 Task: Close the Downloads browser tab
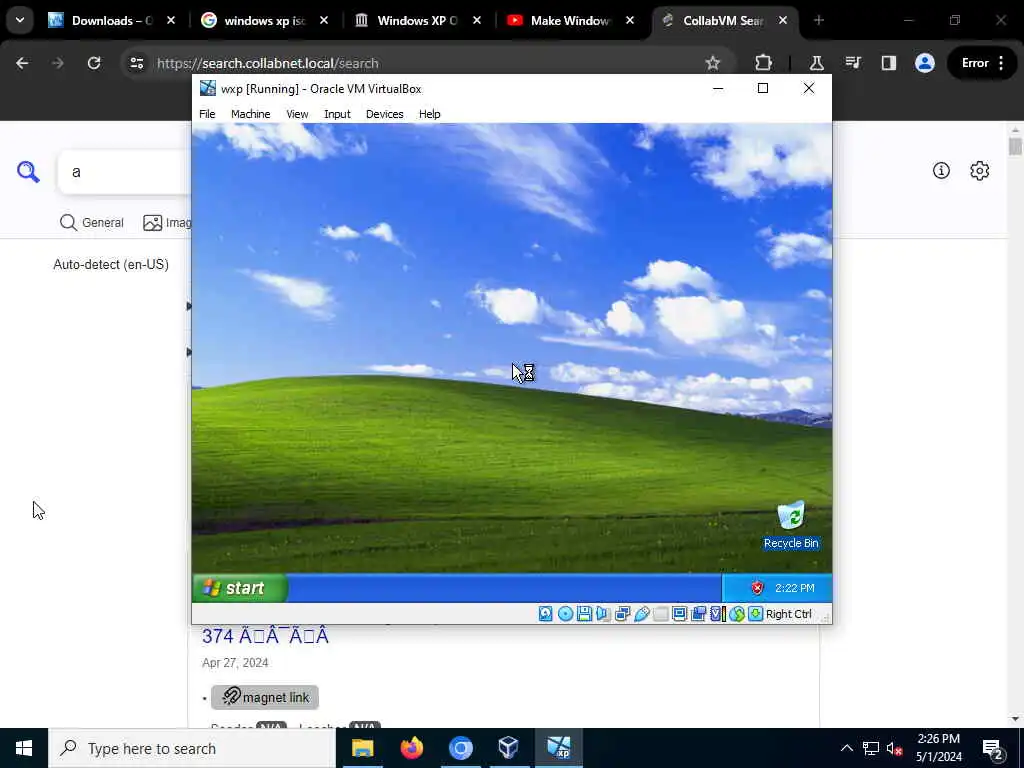(170, 21)
